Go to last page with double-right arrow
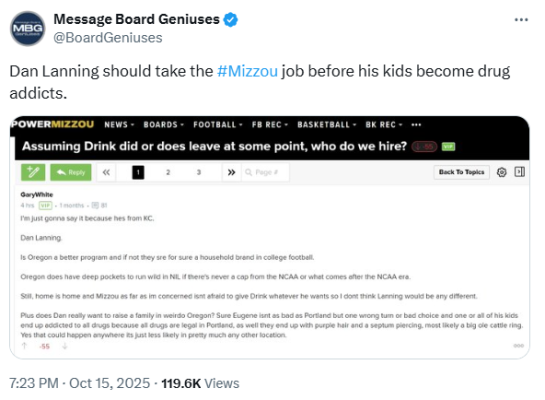The image size is (545, 400). (x=231, y=172)
